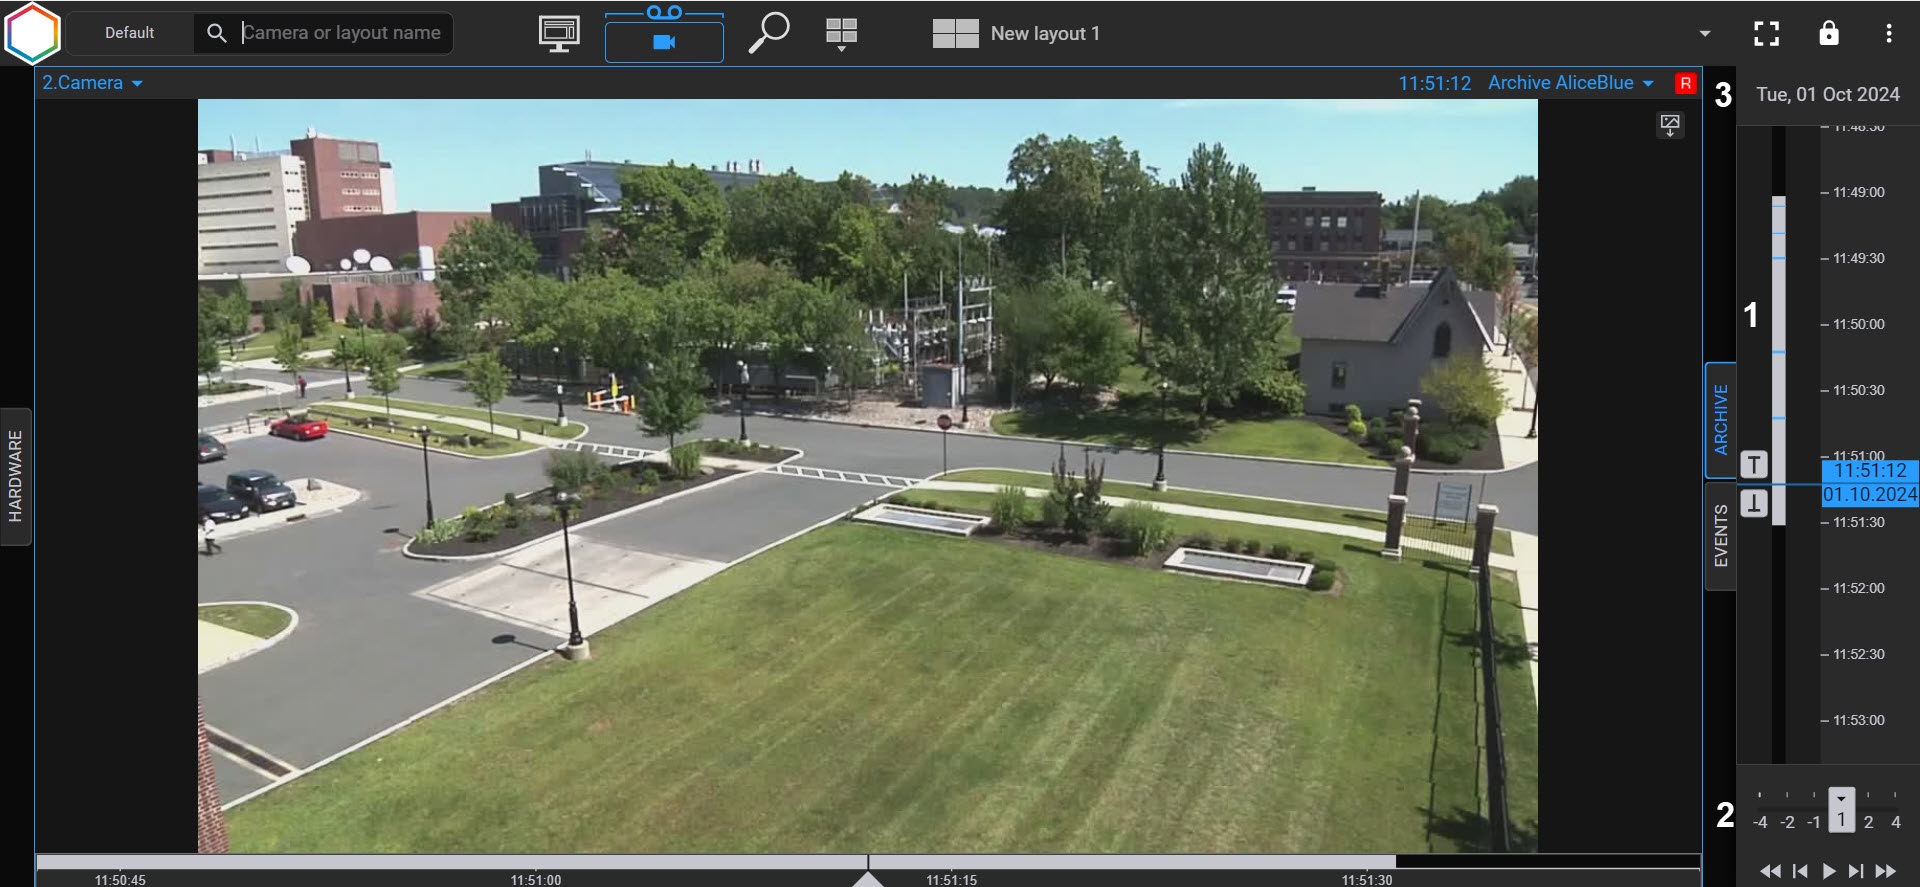
Task: Click the playback speed slider handle at 1
Action: 1841,810
